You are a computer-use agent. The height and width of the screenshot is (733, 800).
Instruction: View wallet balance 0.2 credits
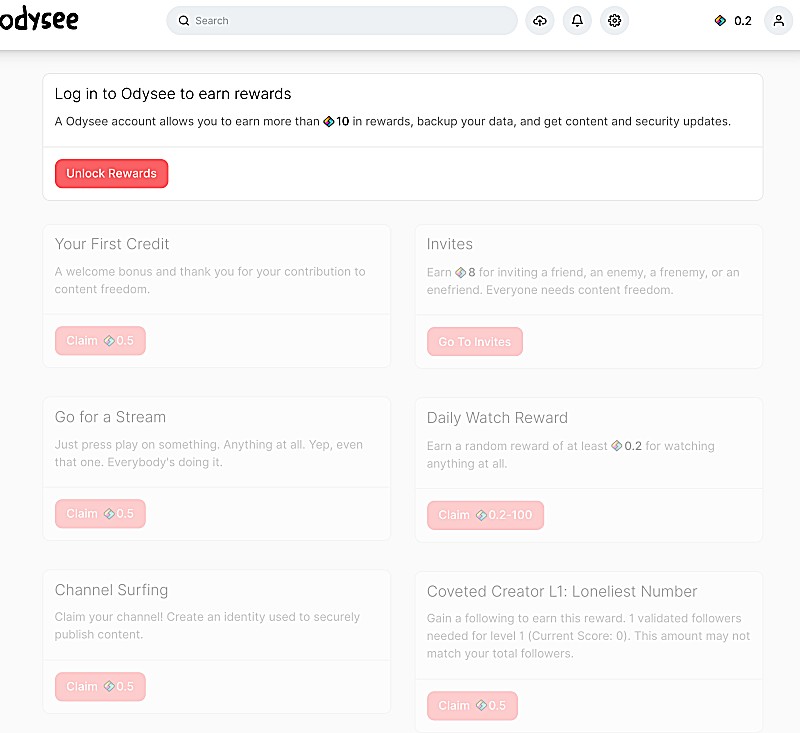tap(733, 20)
